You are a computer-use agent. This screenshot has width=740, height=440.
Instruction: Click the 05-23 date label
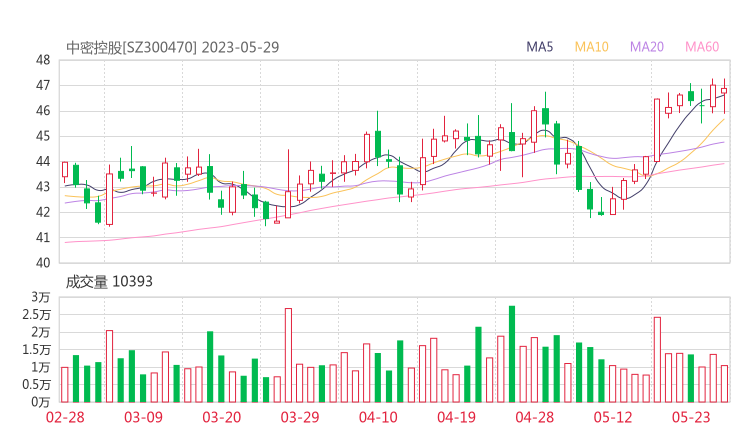click(691, 417)
